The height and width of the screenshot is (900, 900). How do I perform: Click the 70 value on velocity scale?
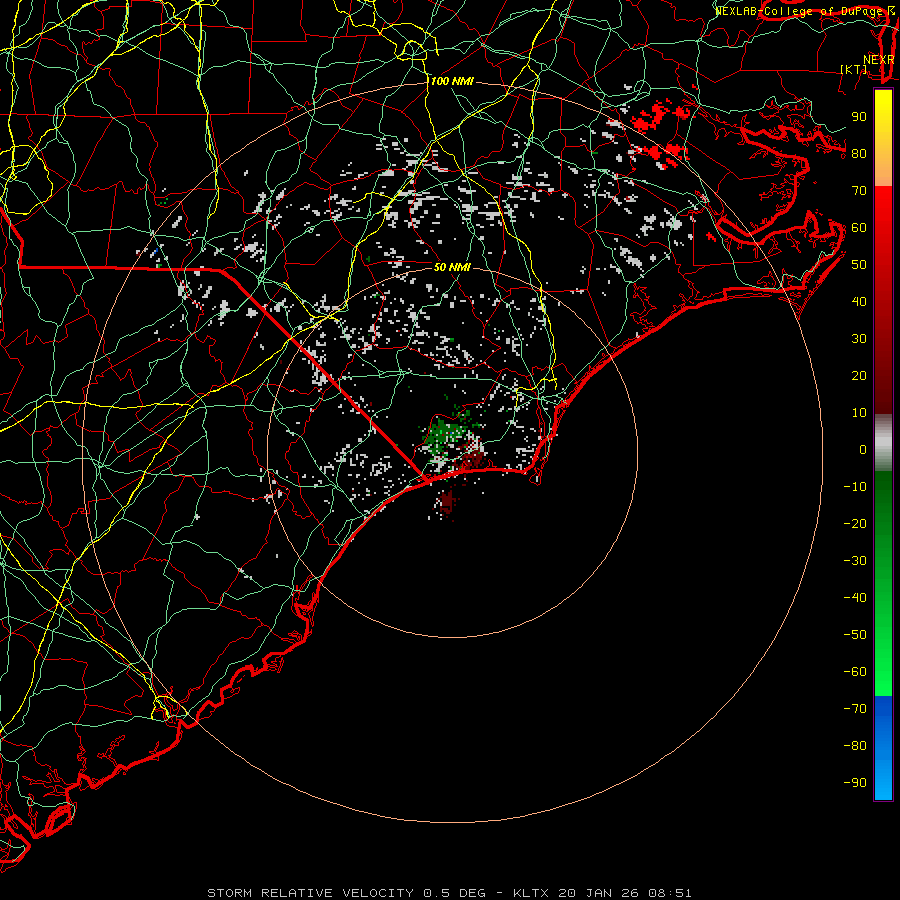(x=859, y=191)
